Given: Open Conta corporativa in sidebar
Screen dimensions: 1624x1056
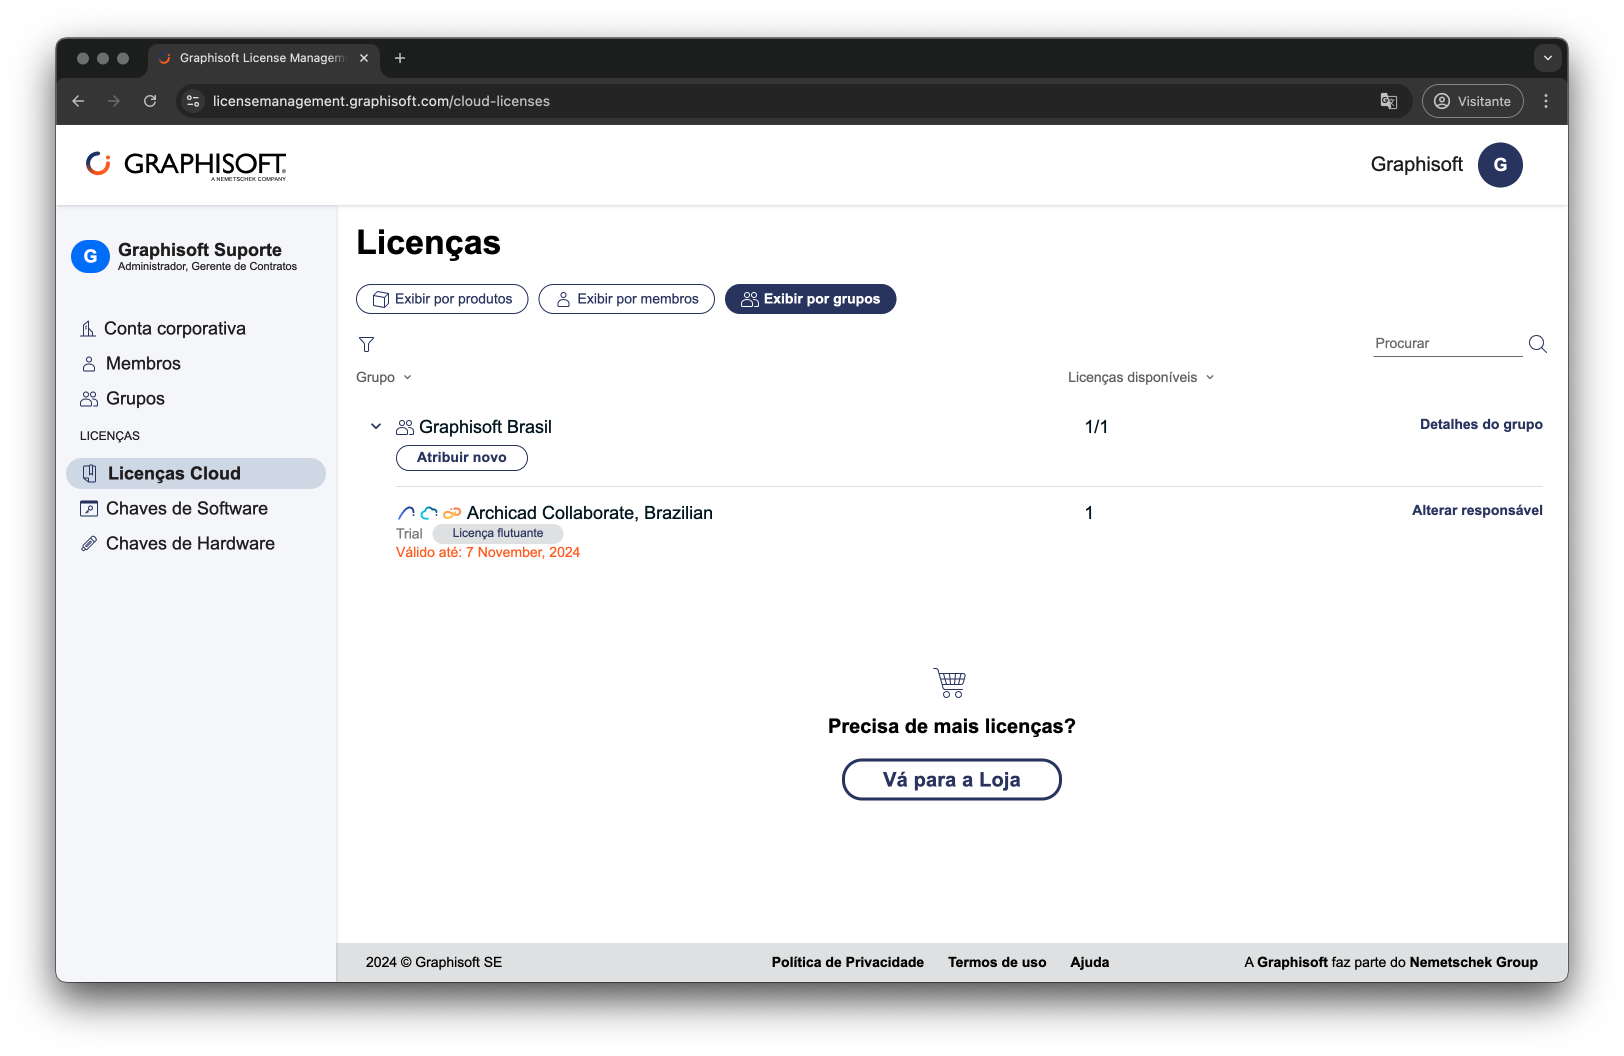Looking at the screenshot, I should (174, 329).
